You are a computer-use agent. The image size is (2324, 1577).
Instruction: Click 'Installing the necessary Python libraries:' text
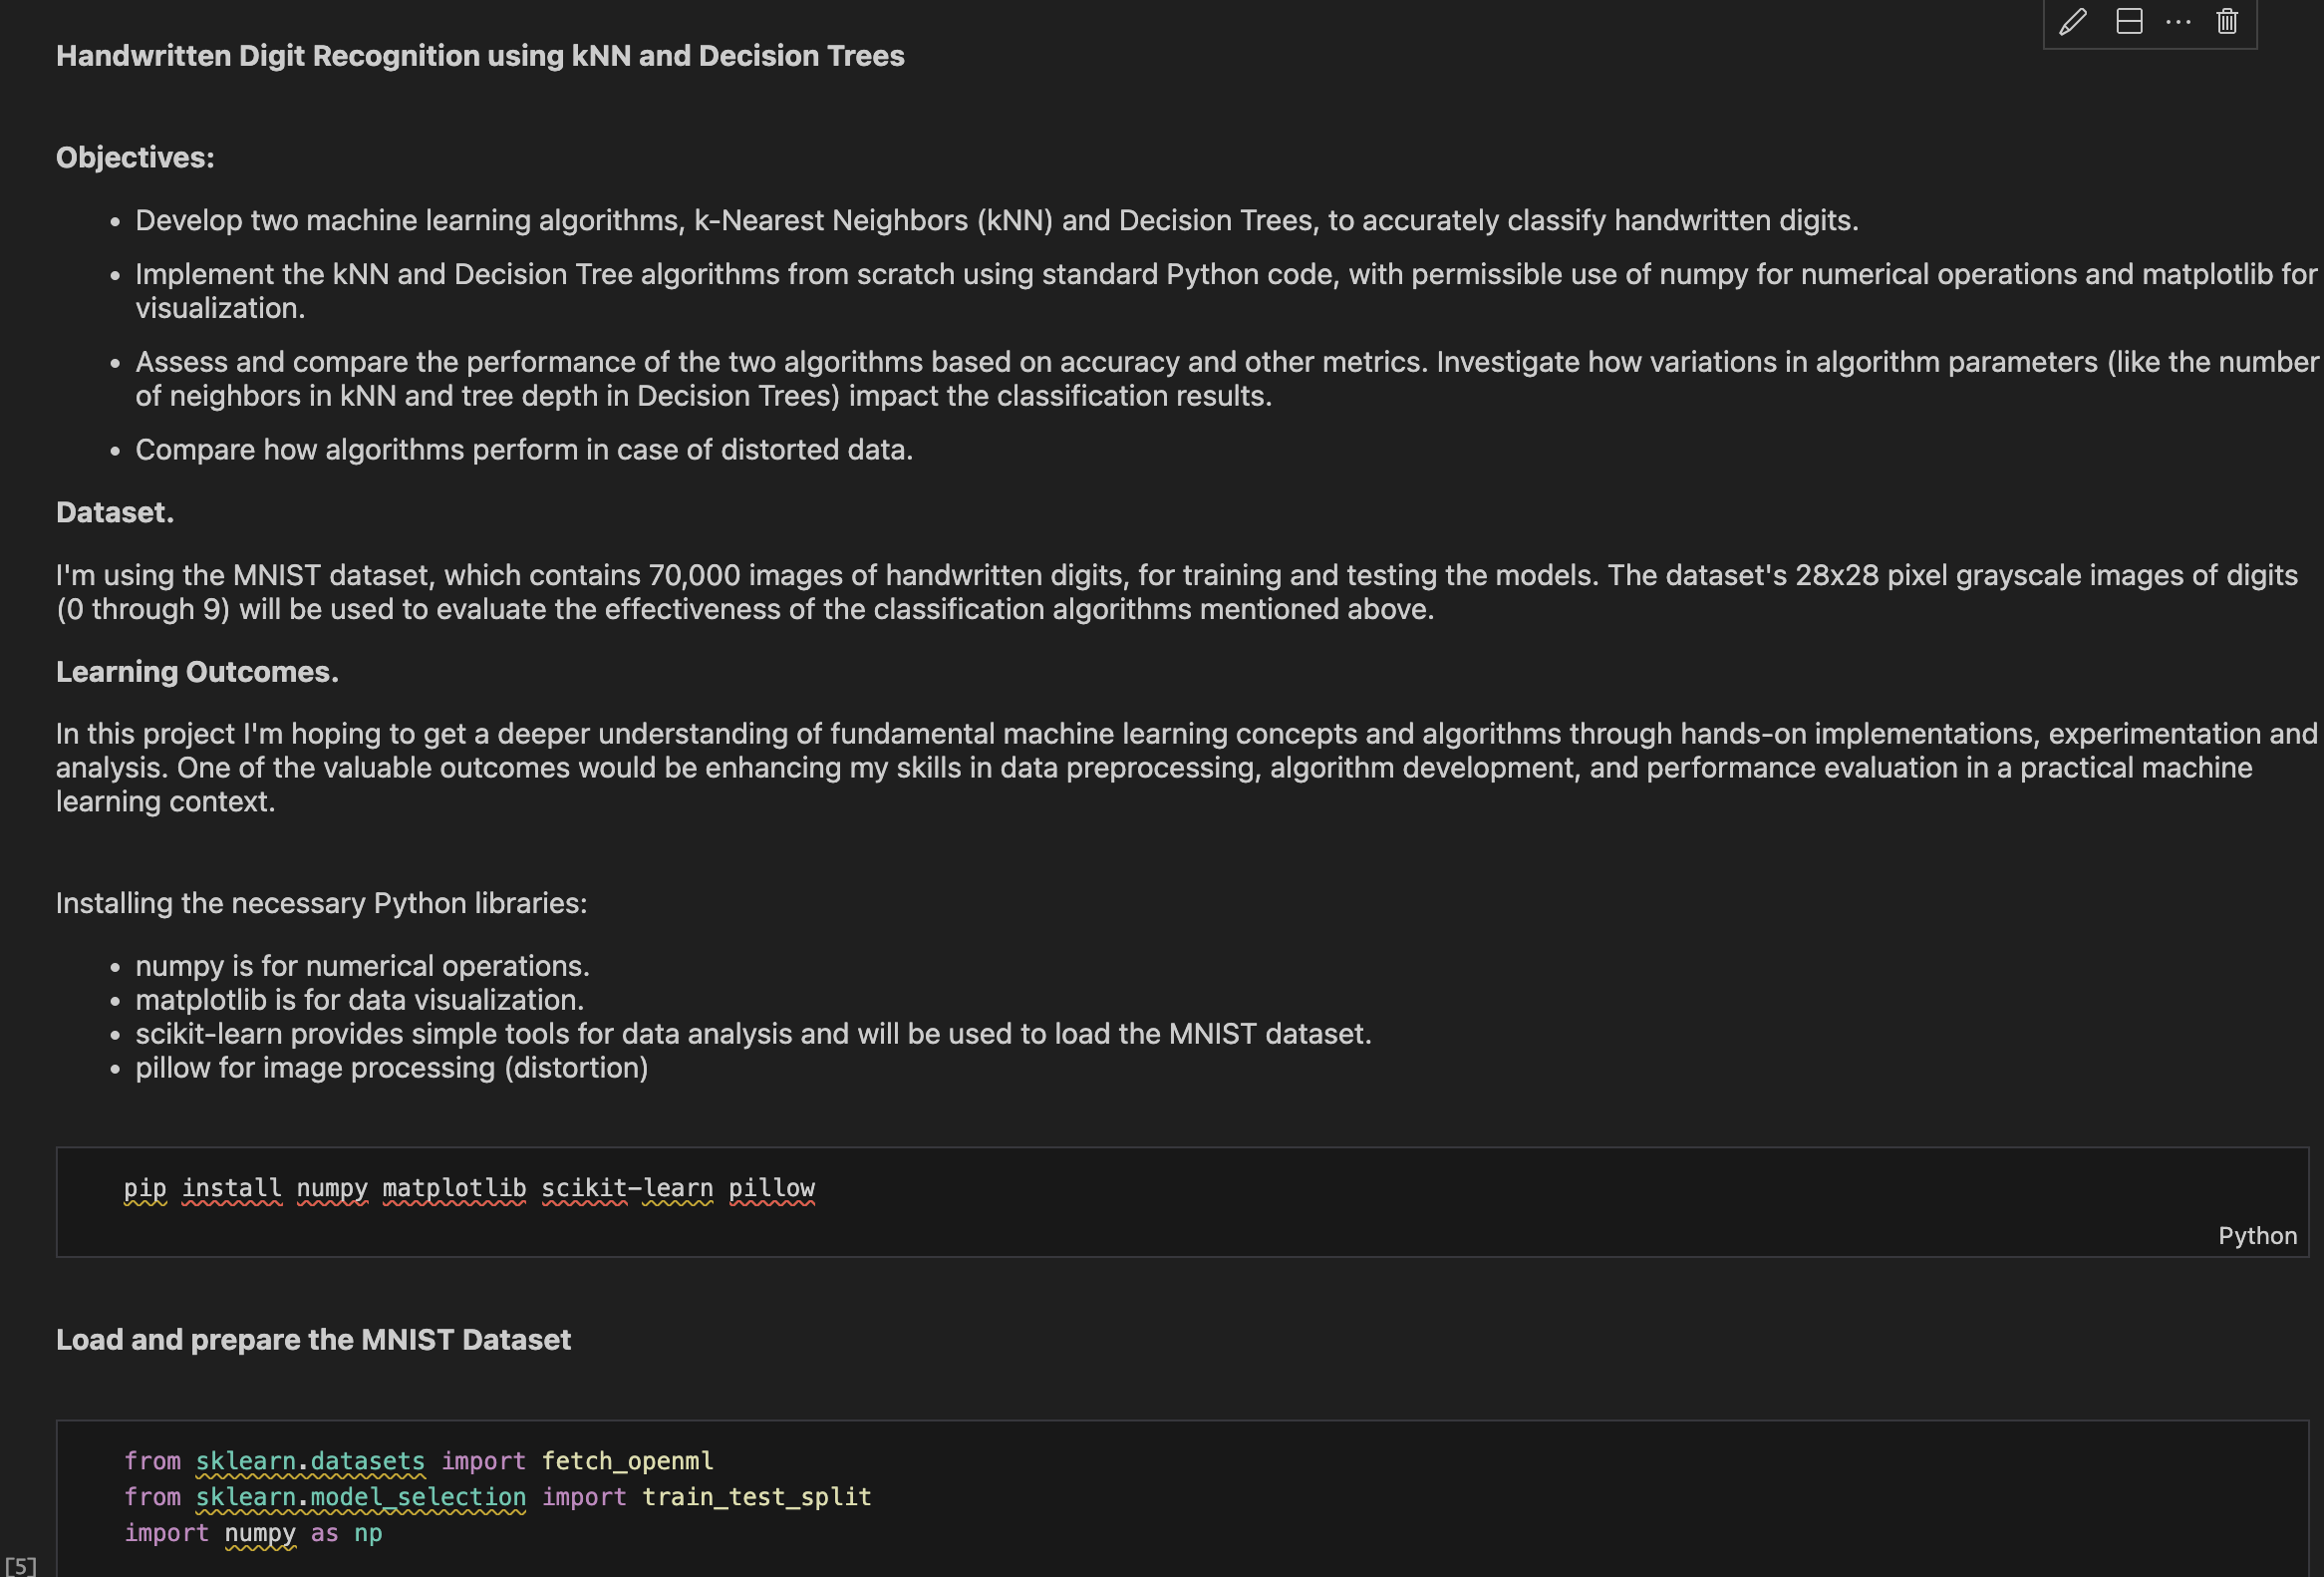coord(321,903)
